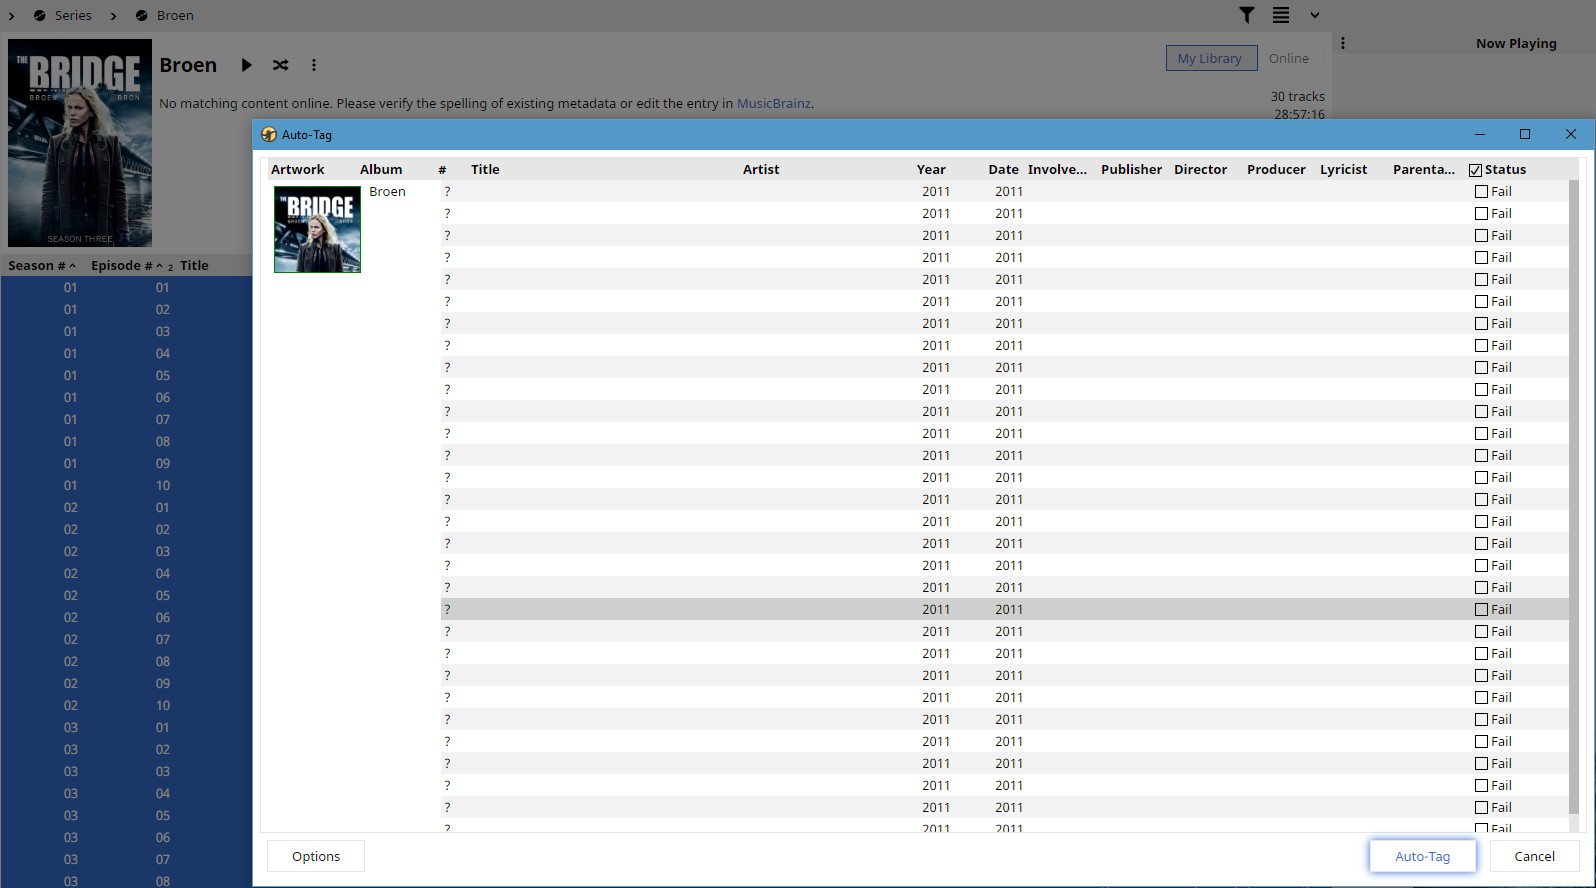The image size is (1596, 888).
Task: Click the Auto-Tag list vertical scrollbar
Action: coord(1574,500)
